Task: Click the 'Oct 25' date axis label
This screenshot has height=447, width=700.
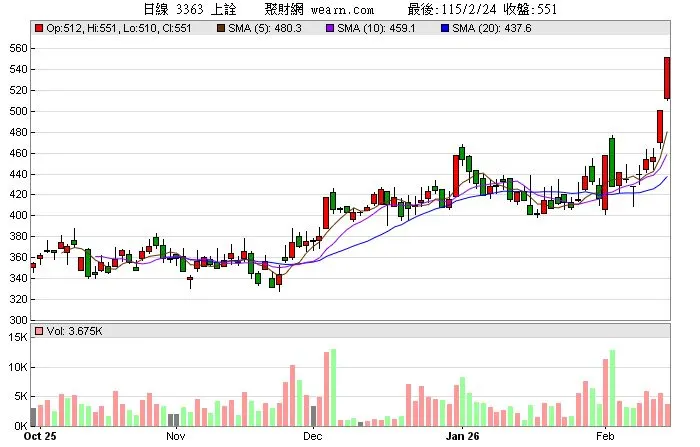Action: click(x=40, y=436)
